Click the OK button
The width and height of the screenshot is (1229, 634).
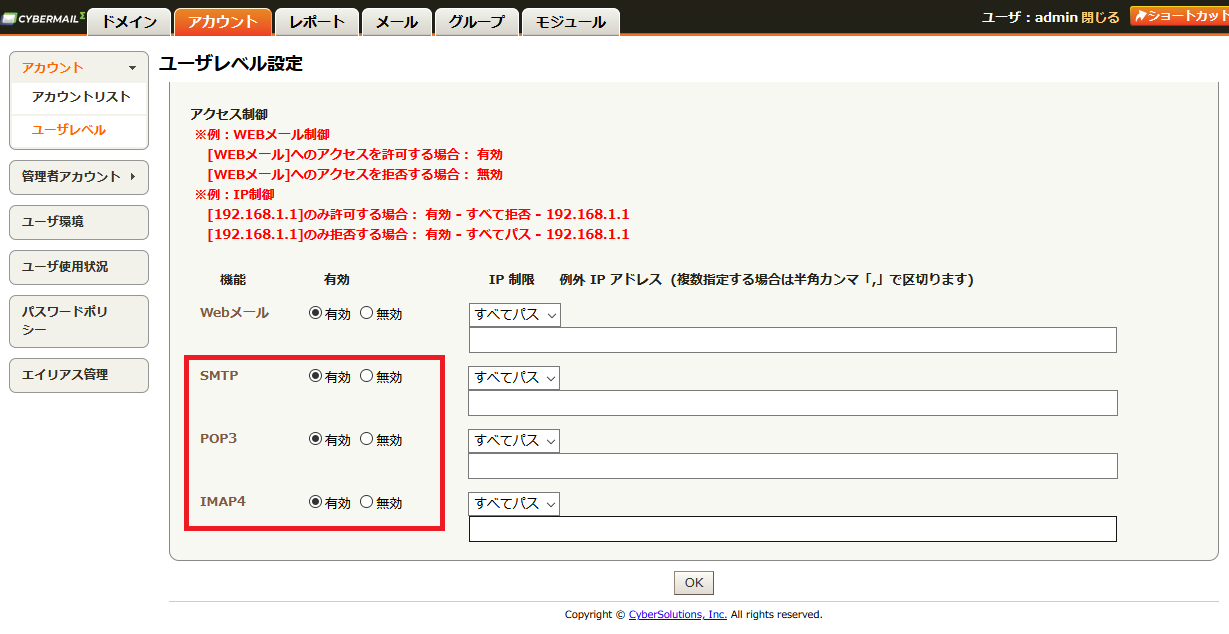tap(694, 583)
